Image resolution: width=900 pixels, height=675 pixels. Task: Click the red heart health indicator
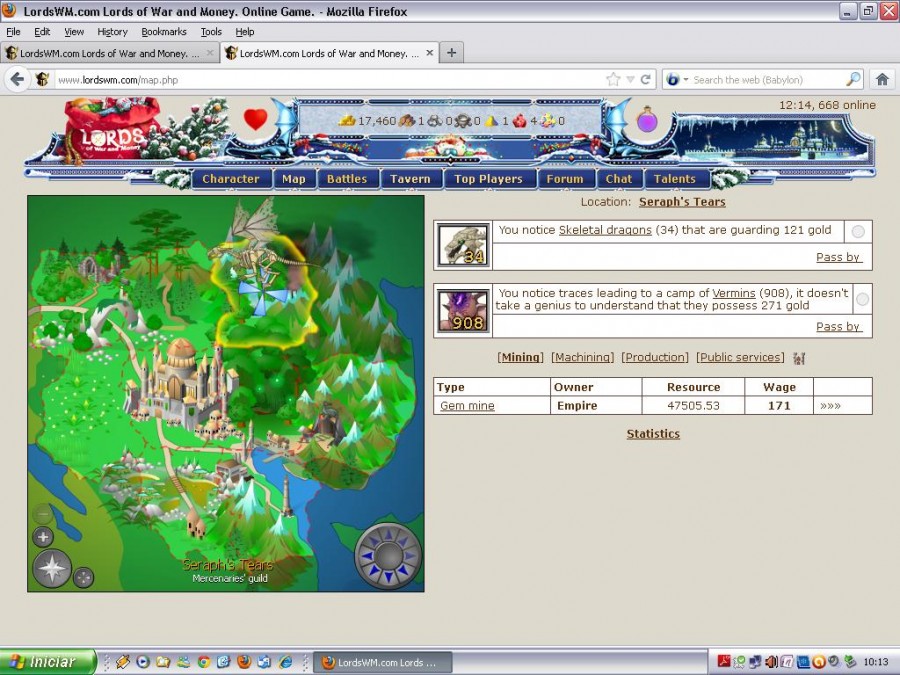pos(255,119)
